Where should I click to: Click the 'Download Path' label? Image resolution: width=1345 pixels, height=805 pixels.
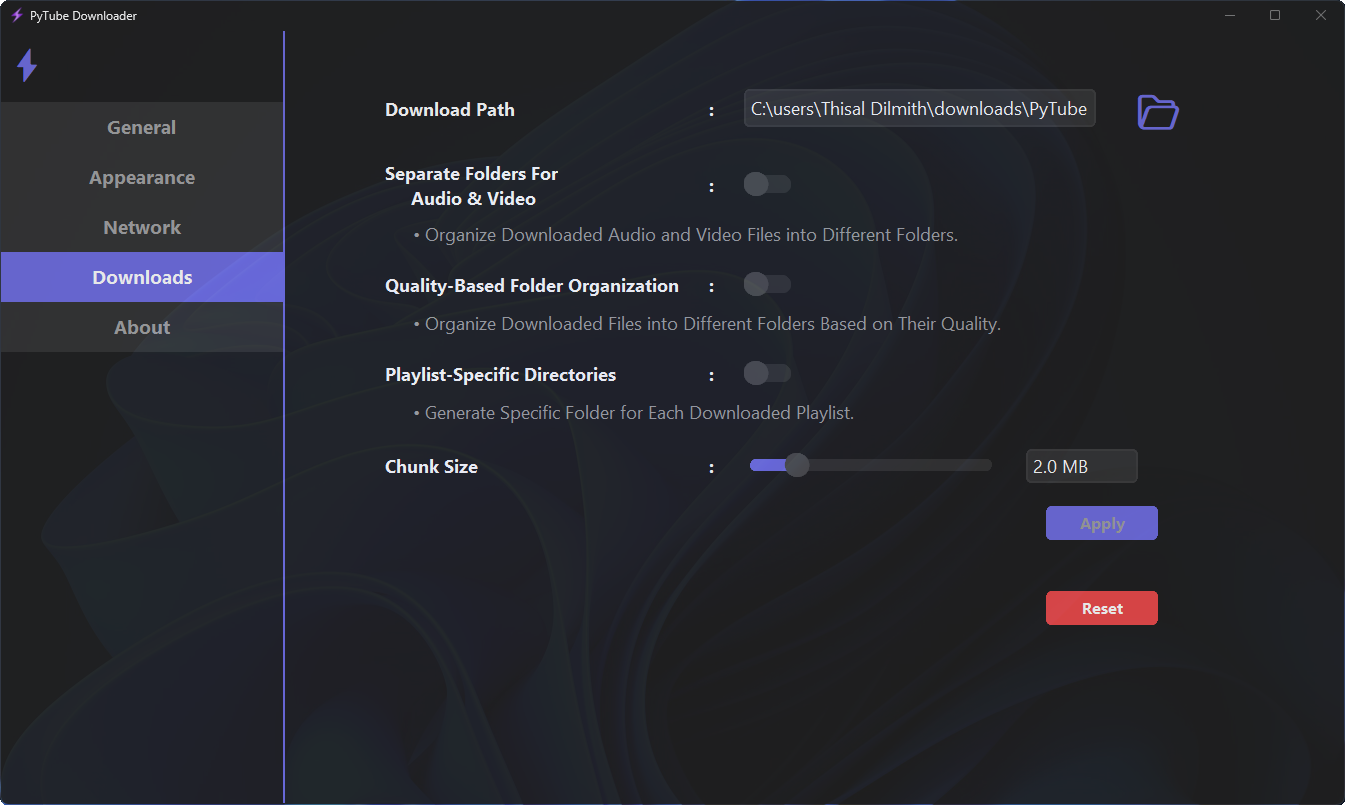(450, 110)
